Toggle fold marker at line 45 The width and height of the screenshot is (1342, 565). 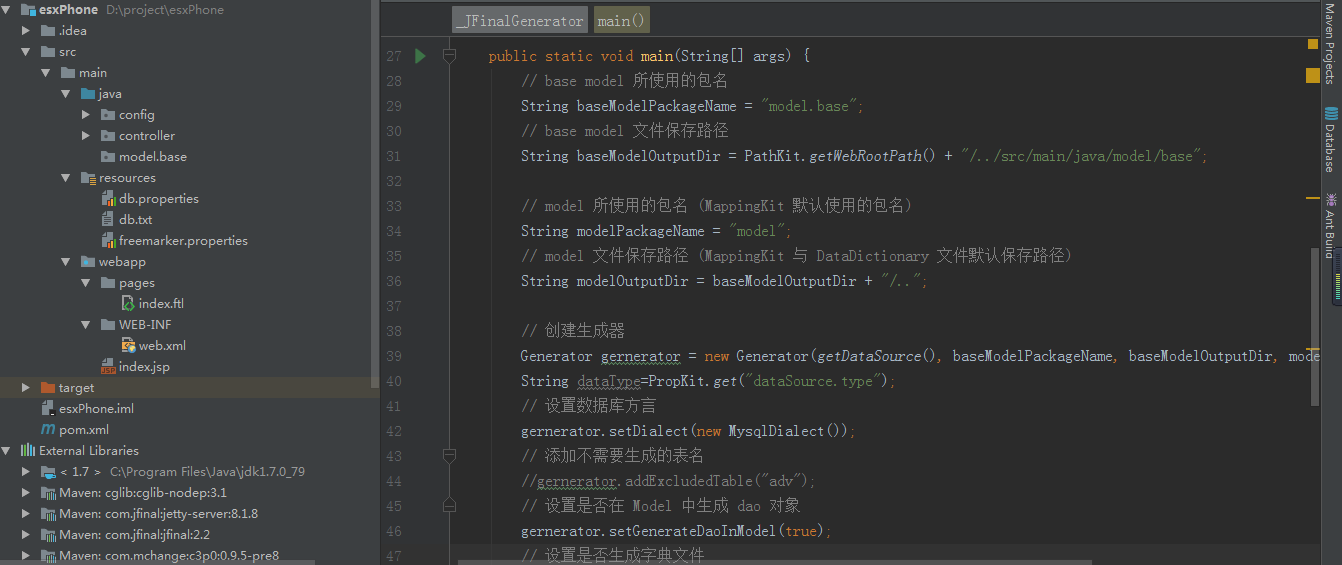click(449, 506)
